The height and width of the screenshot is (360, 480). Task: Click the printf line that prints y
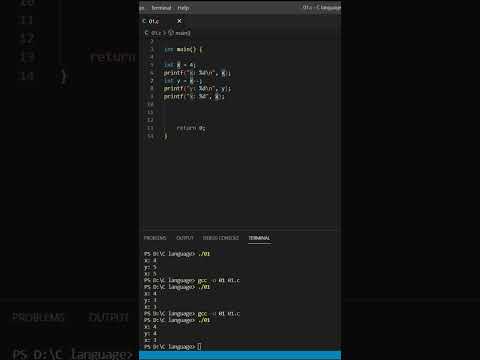pyautogui.click(x=197, y=89)
